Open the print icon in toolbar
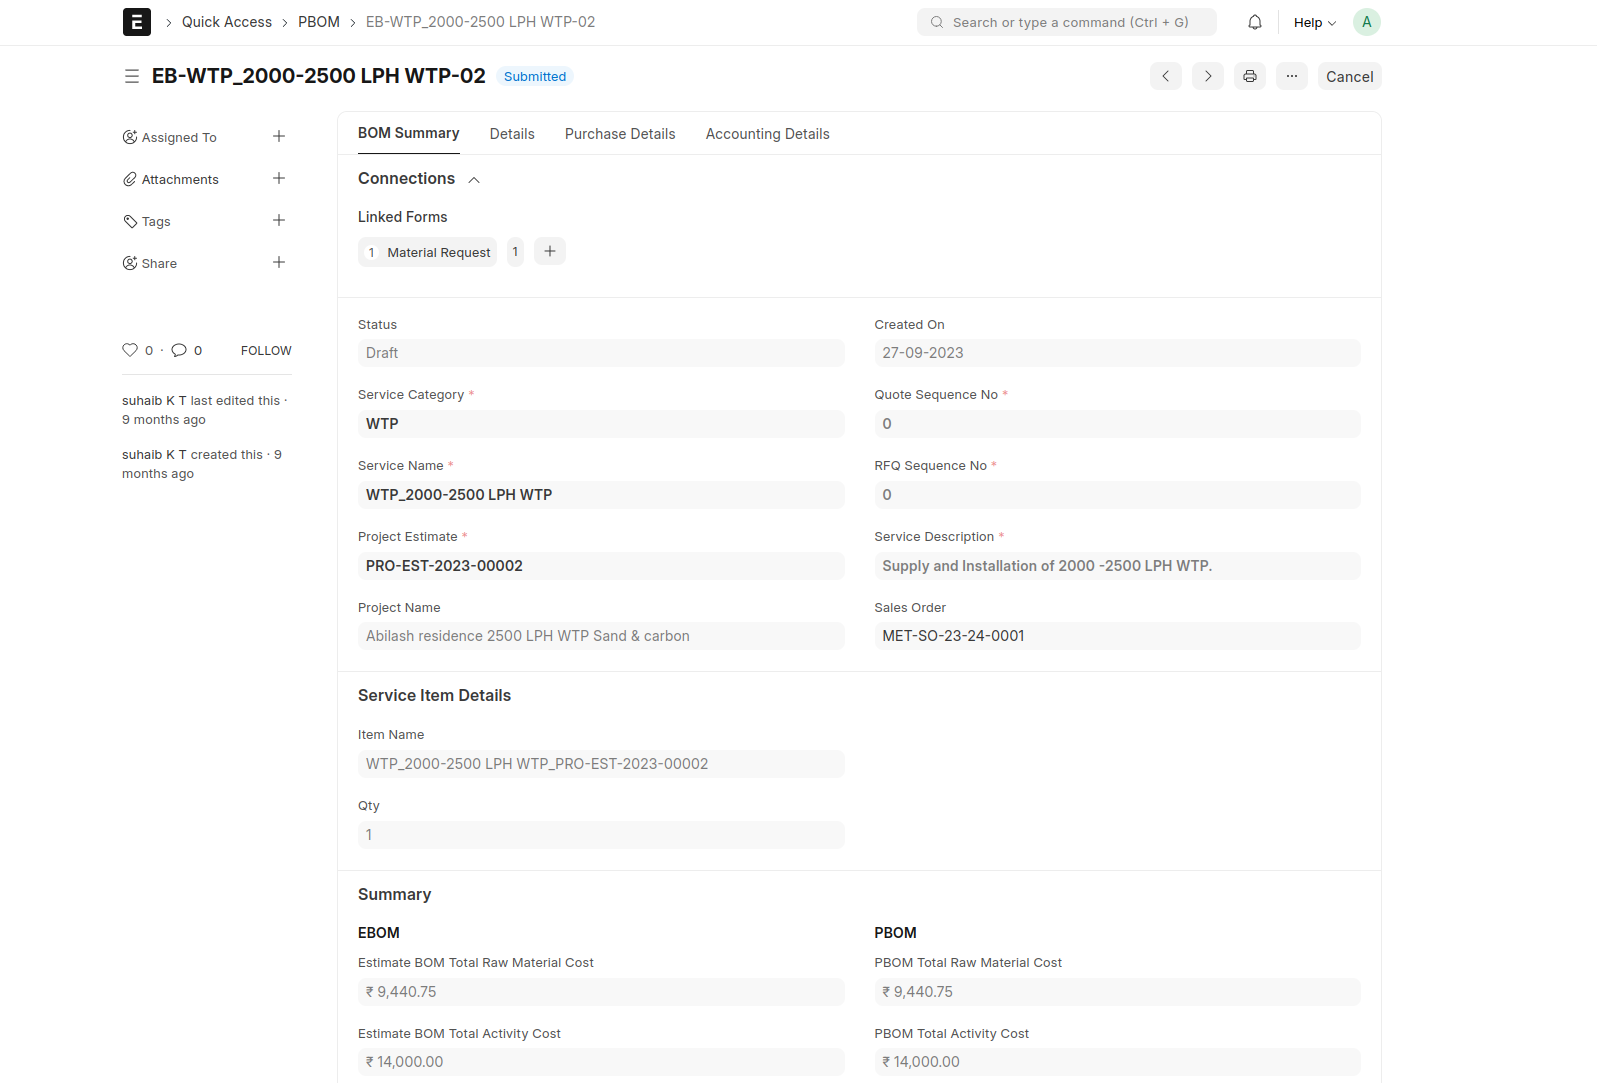Image resolution: width=1597 pixels, height=1083 pixels. [1249, 76]
